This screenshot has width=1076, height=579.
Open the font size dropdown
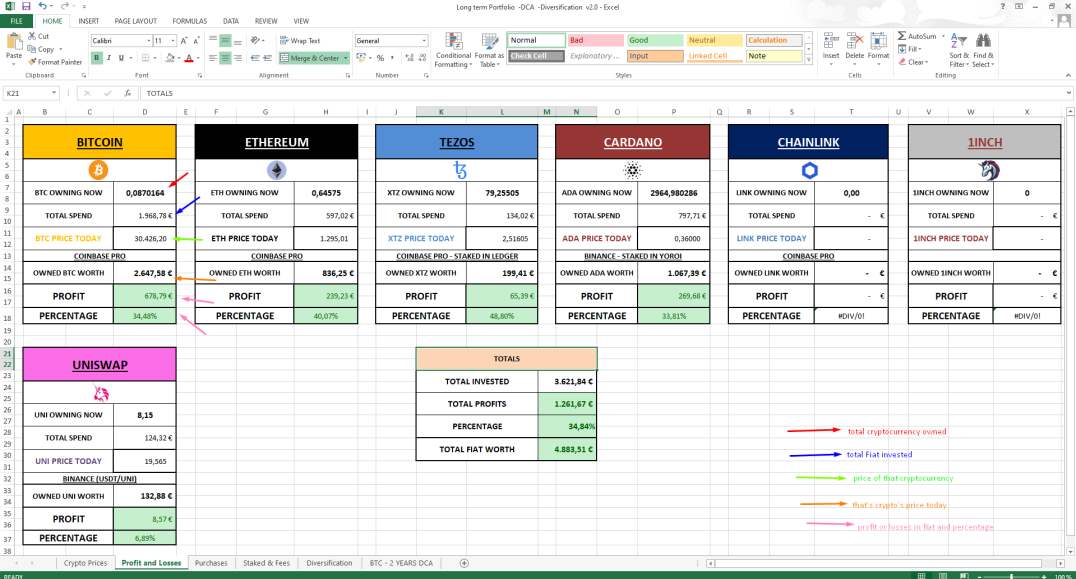[x=172, y=41]
